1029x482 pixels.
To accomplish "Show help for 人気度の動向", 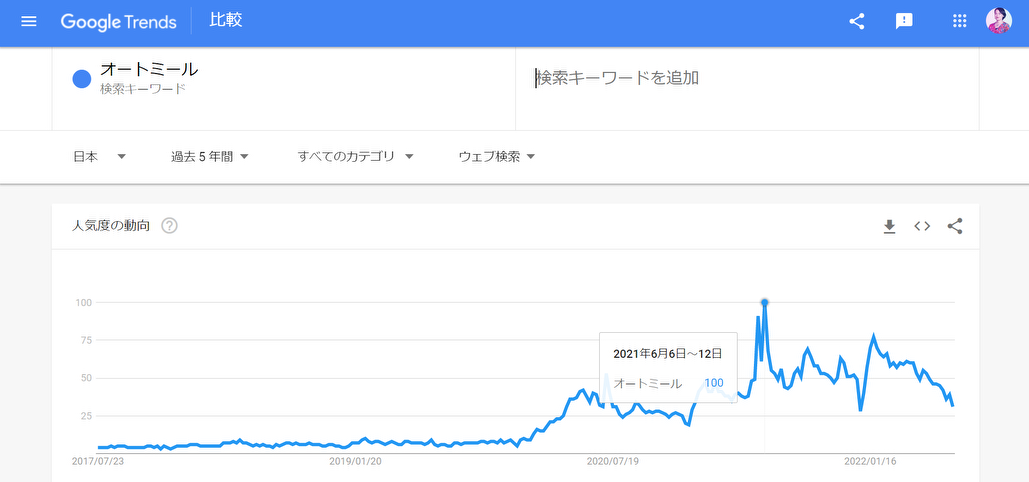I will click(x=169, y=227).
